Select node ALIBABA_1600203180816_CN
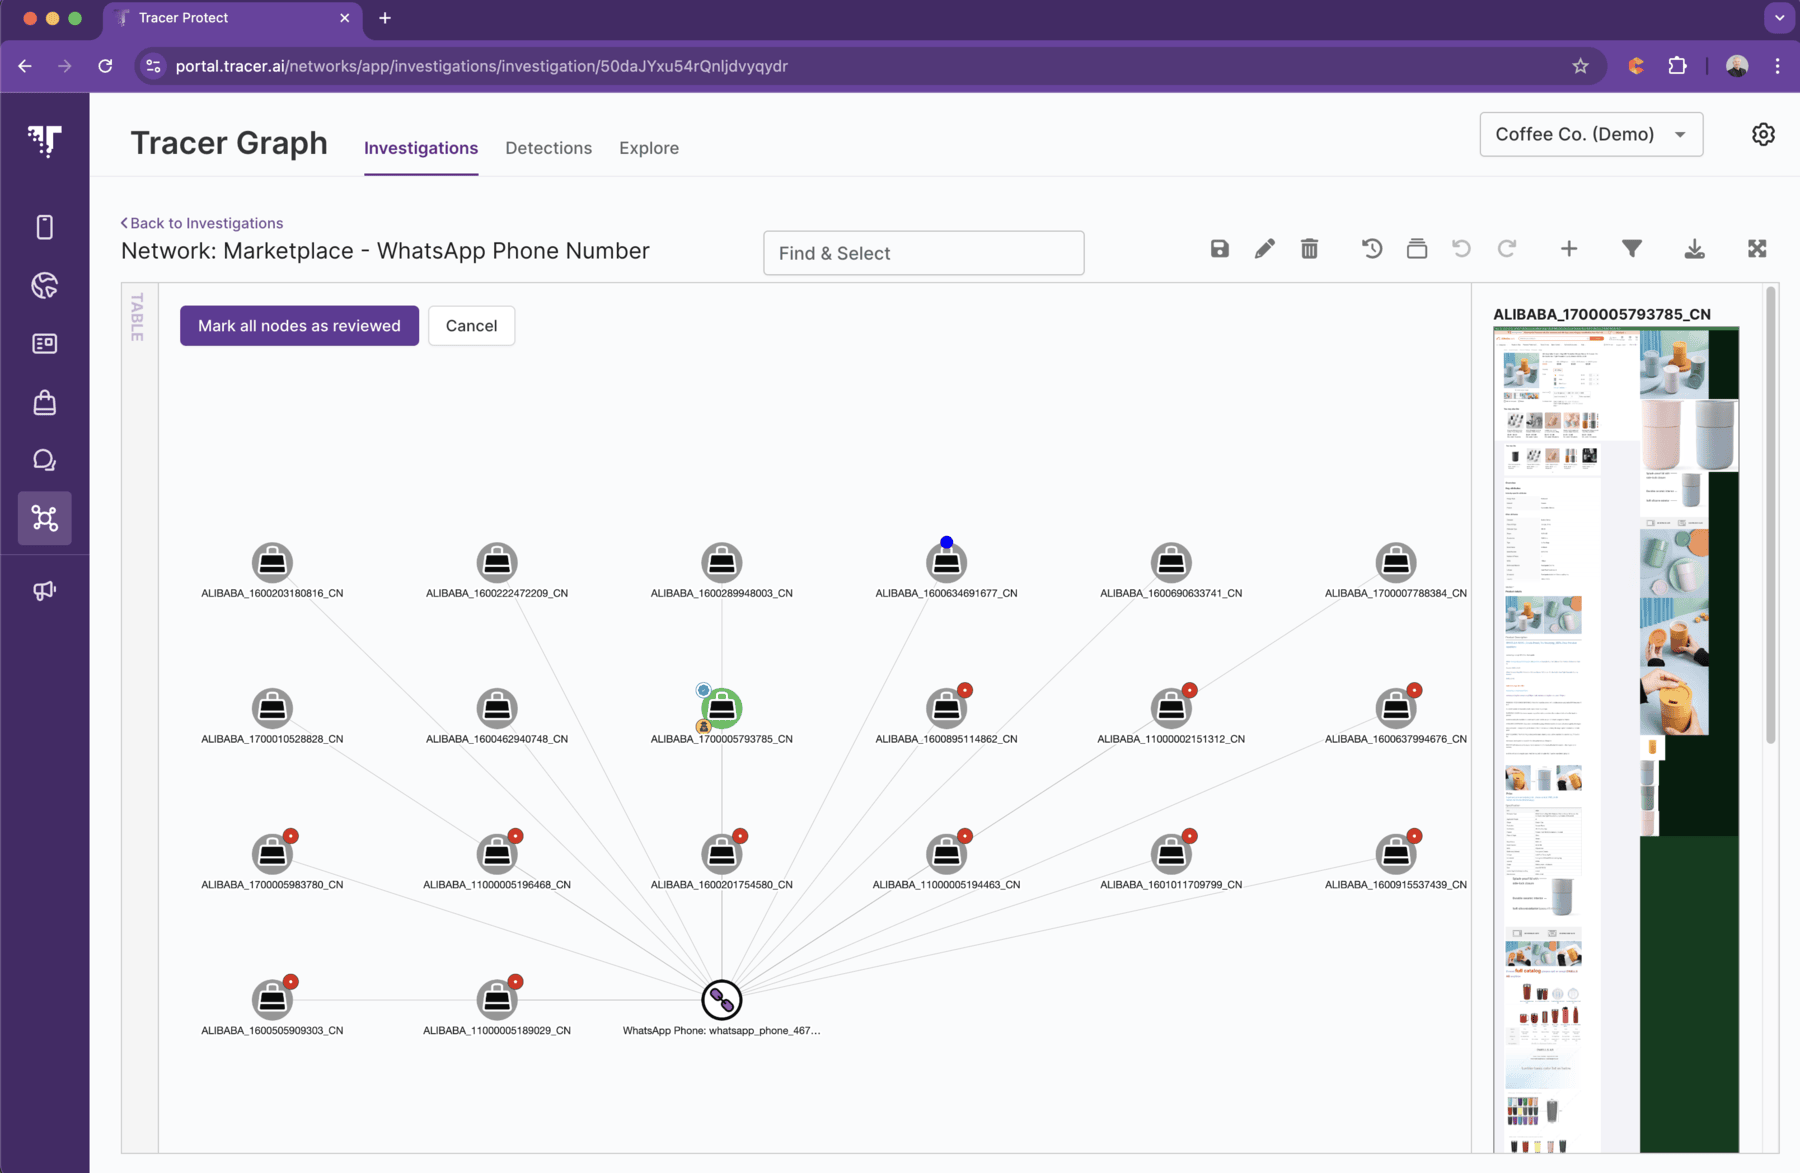 pyautogui.click(x=272, y=563)
